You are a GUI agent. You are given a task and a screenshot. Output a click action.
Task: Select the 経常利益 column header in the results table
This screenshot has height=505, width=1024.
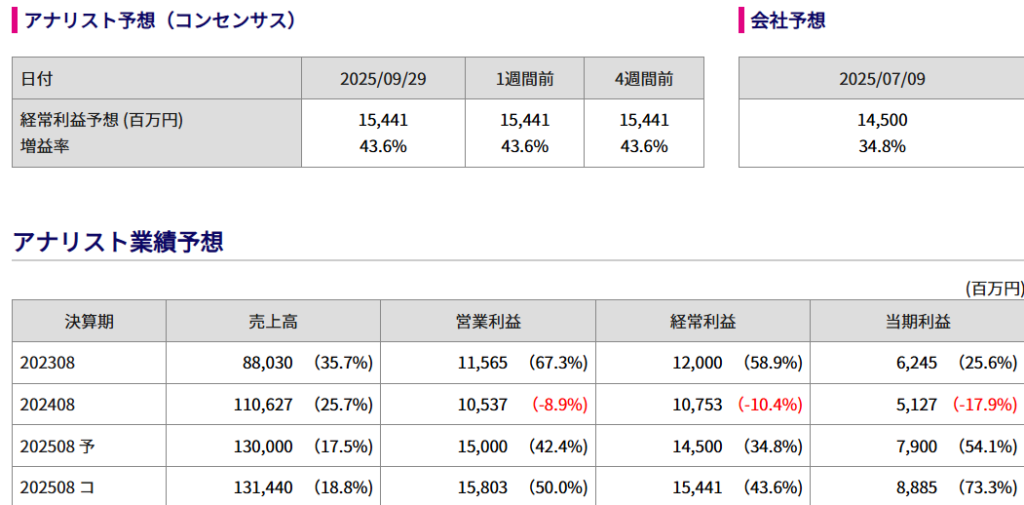pyautogui.click(x=703, y=321)
